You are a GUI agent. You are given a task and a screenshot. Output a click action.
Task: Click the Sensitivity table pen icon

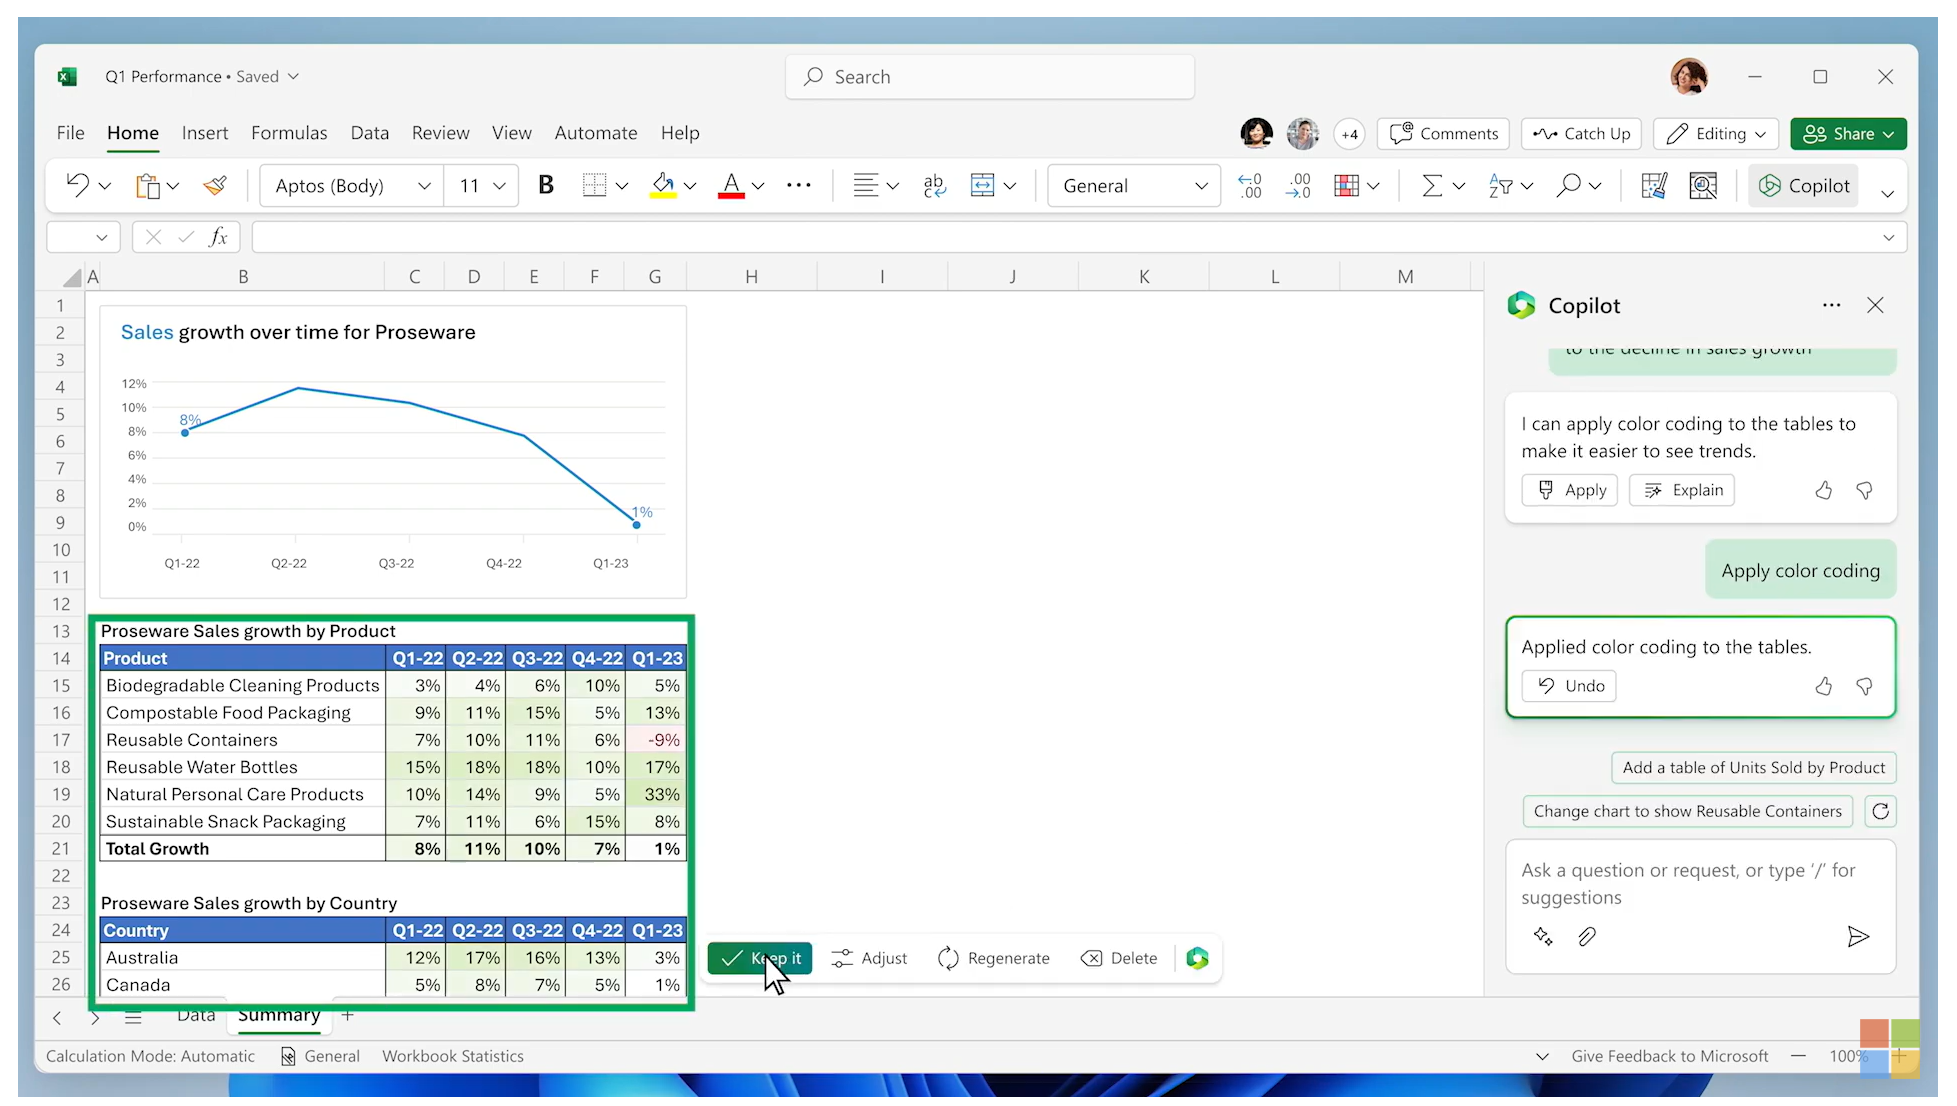click(x=1654, y=185)
